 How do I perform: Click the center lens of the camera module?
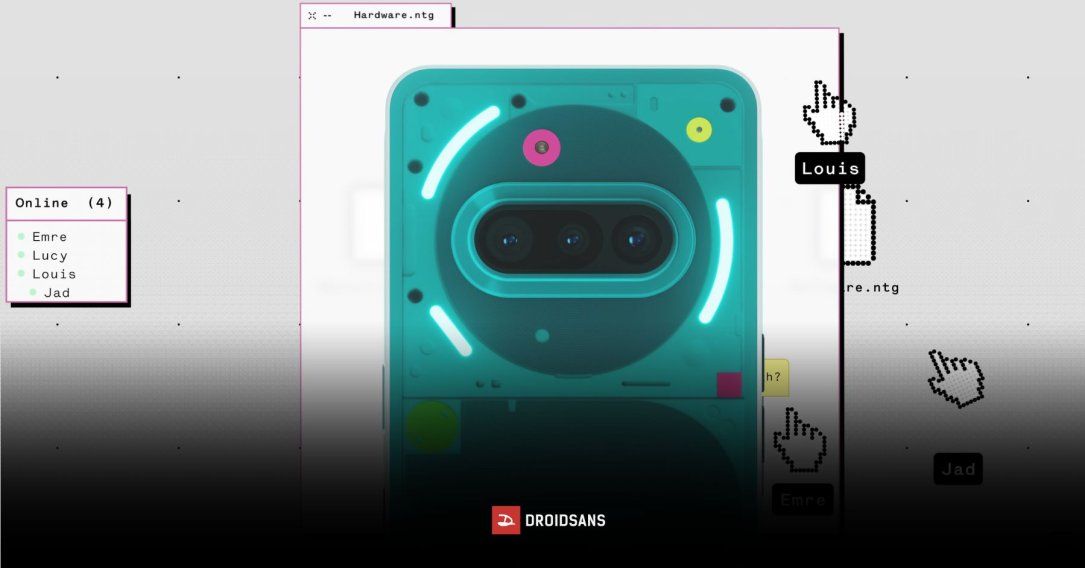(573, 239)
